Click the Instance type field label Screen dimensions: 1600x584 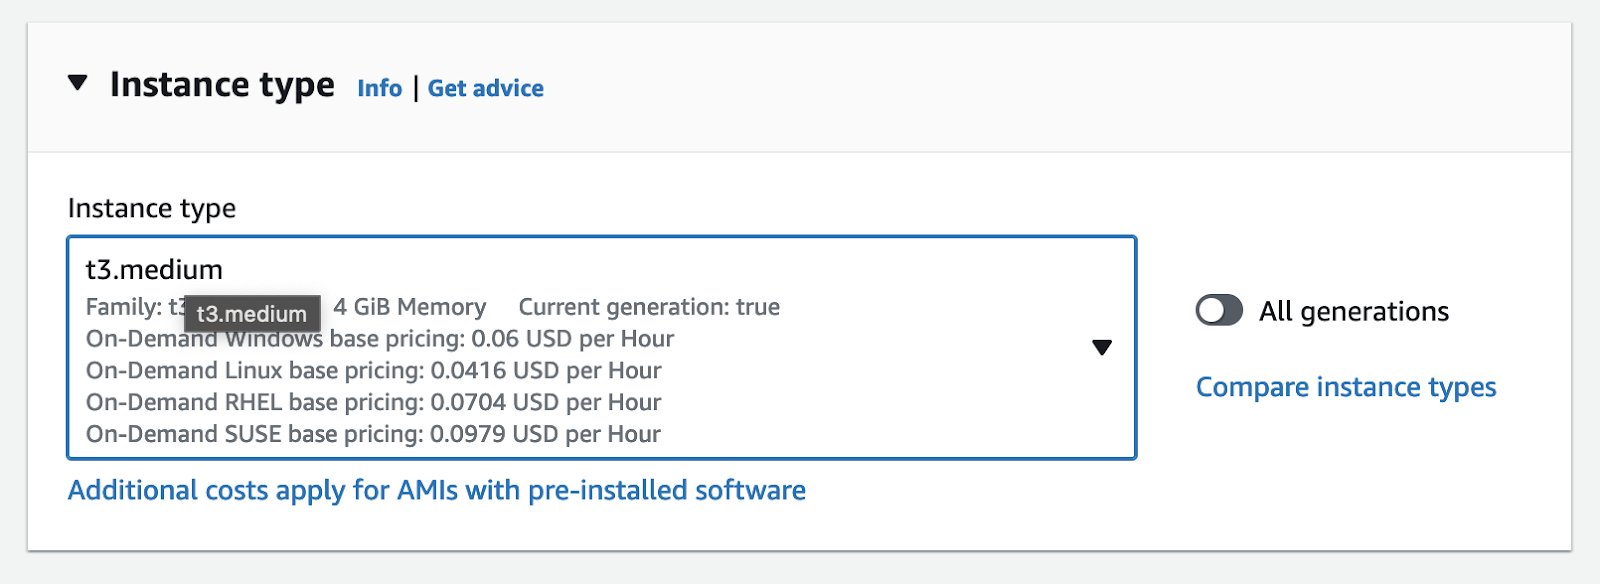pos(152,208)
